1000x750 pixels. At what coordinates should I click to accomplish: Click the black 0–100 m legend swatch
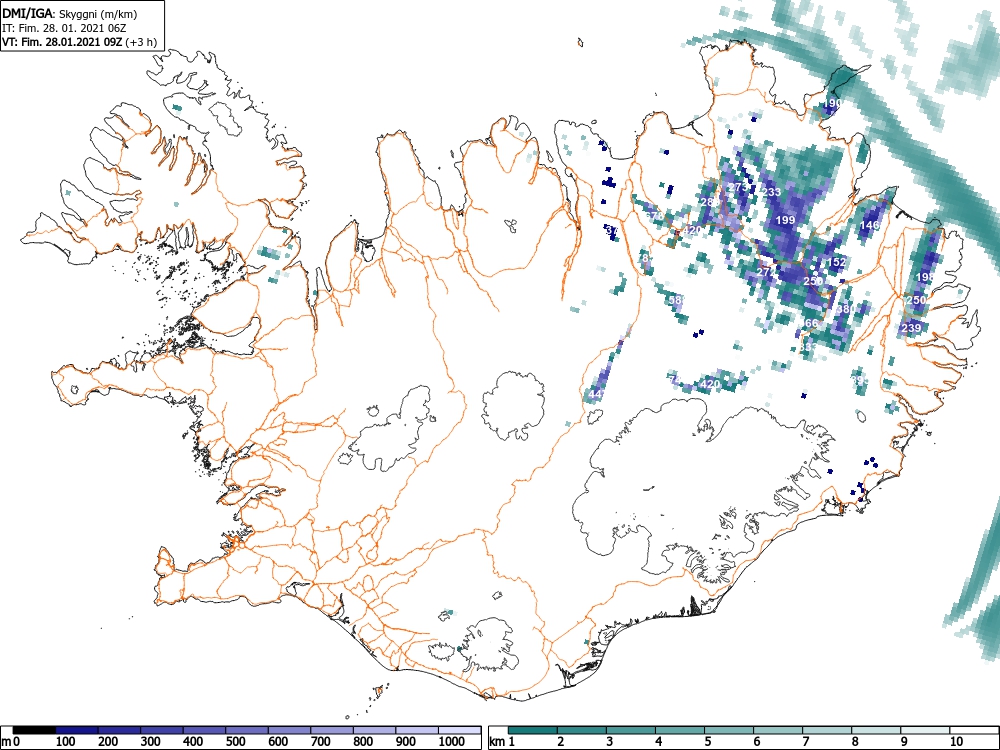point(34,730)
